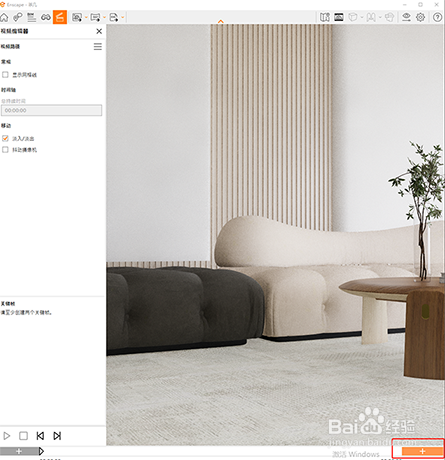
Task: Jump to next keyframe
Action: (x=57, y=436)
